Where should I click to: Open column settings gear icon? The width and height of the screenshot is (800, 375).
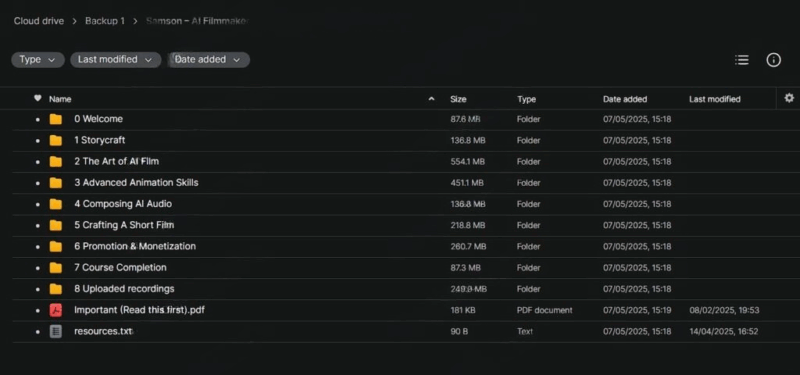point(789,98)
